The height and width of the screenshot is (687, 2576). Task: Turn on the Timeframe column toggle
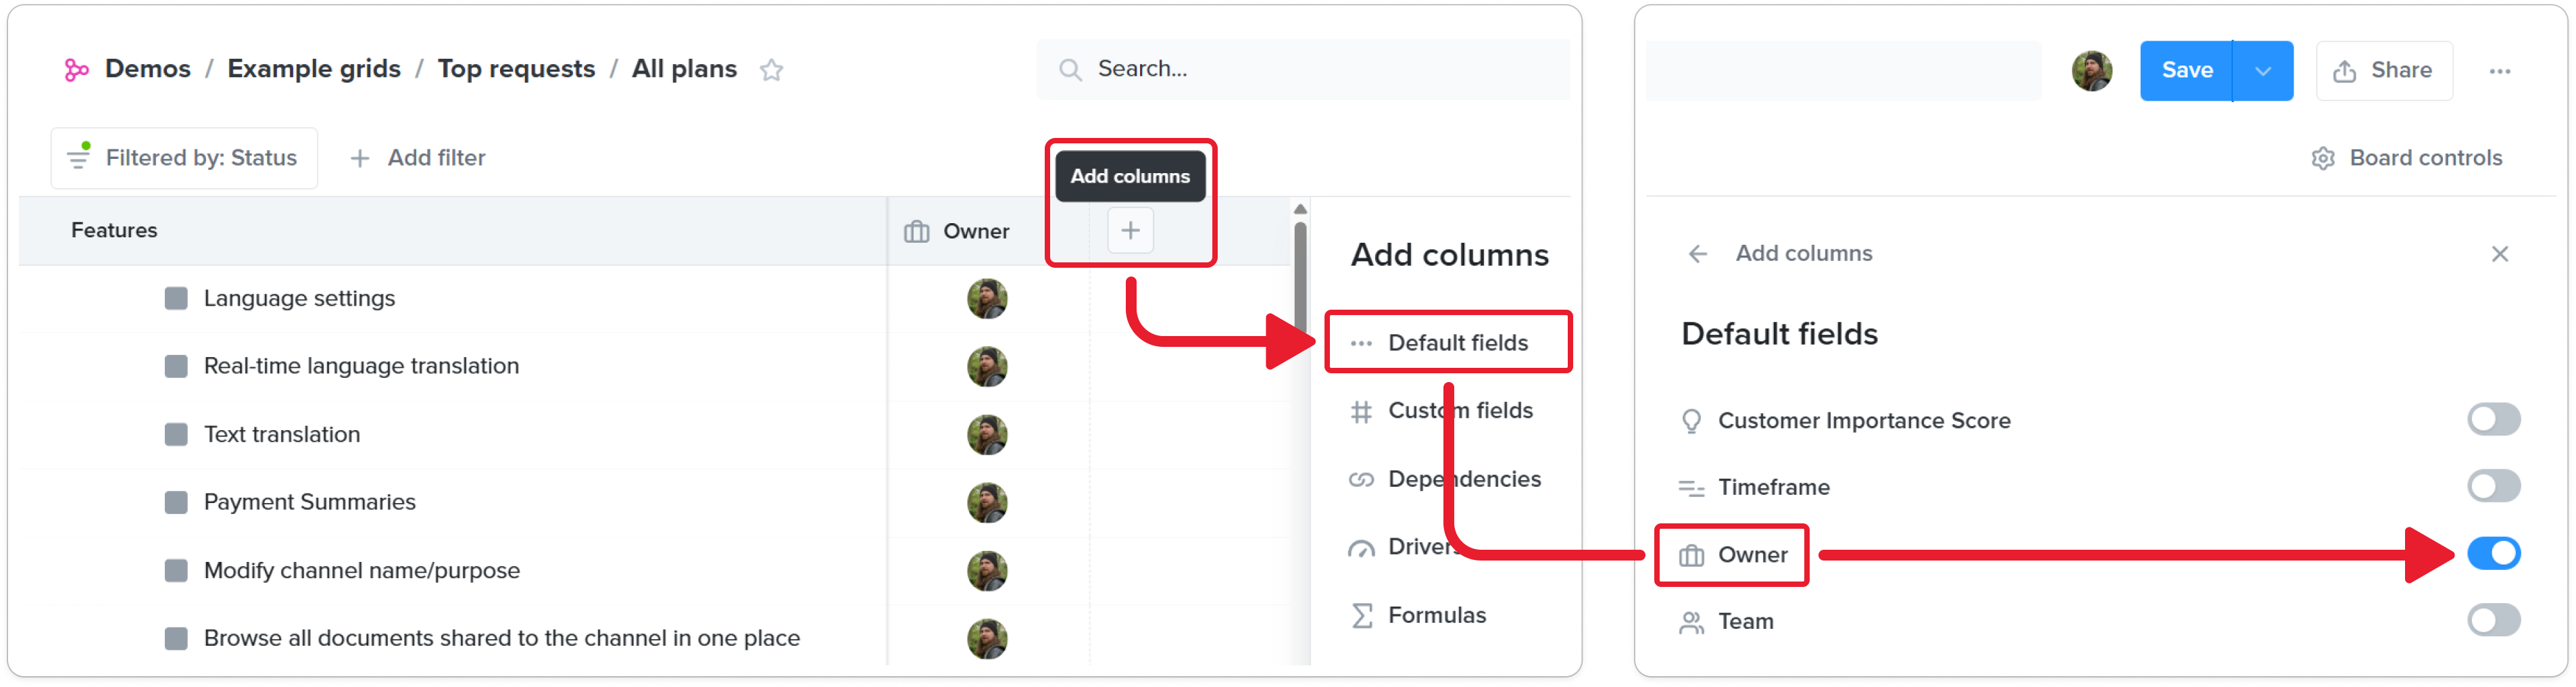tap(2493, 487)
